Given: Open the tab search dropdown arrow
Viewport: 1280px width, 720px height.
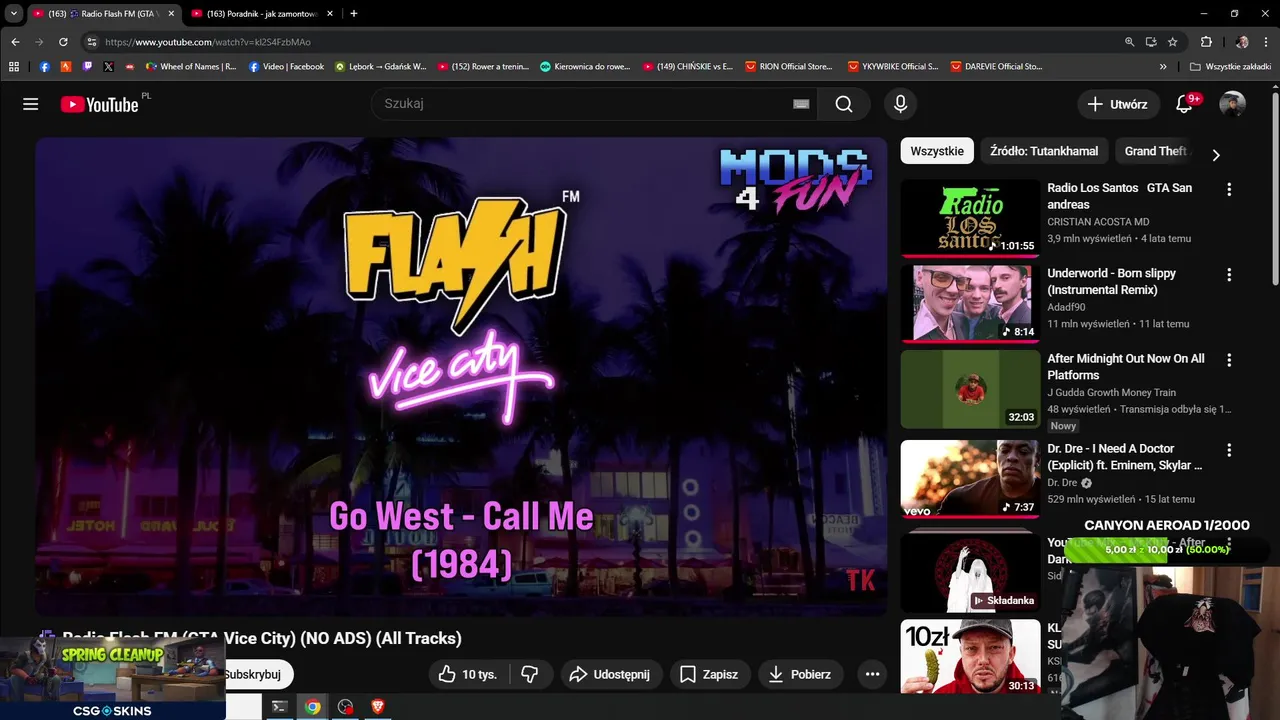Looking at the screenshot, I should coord(14,13).
